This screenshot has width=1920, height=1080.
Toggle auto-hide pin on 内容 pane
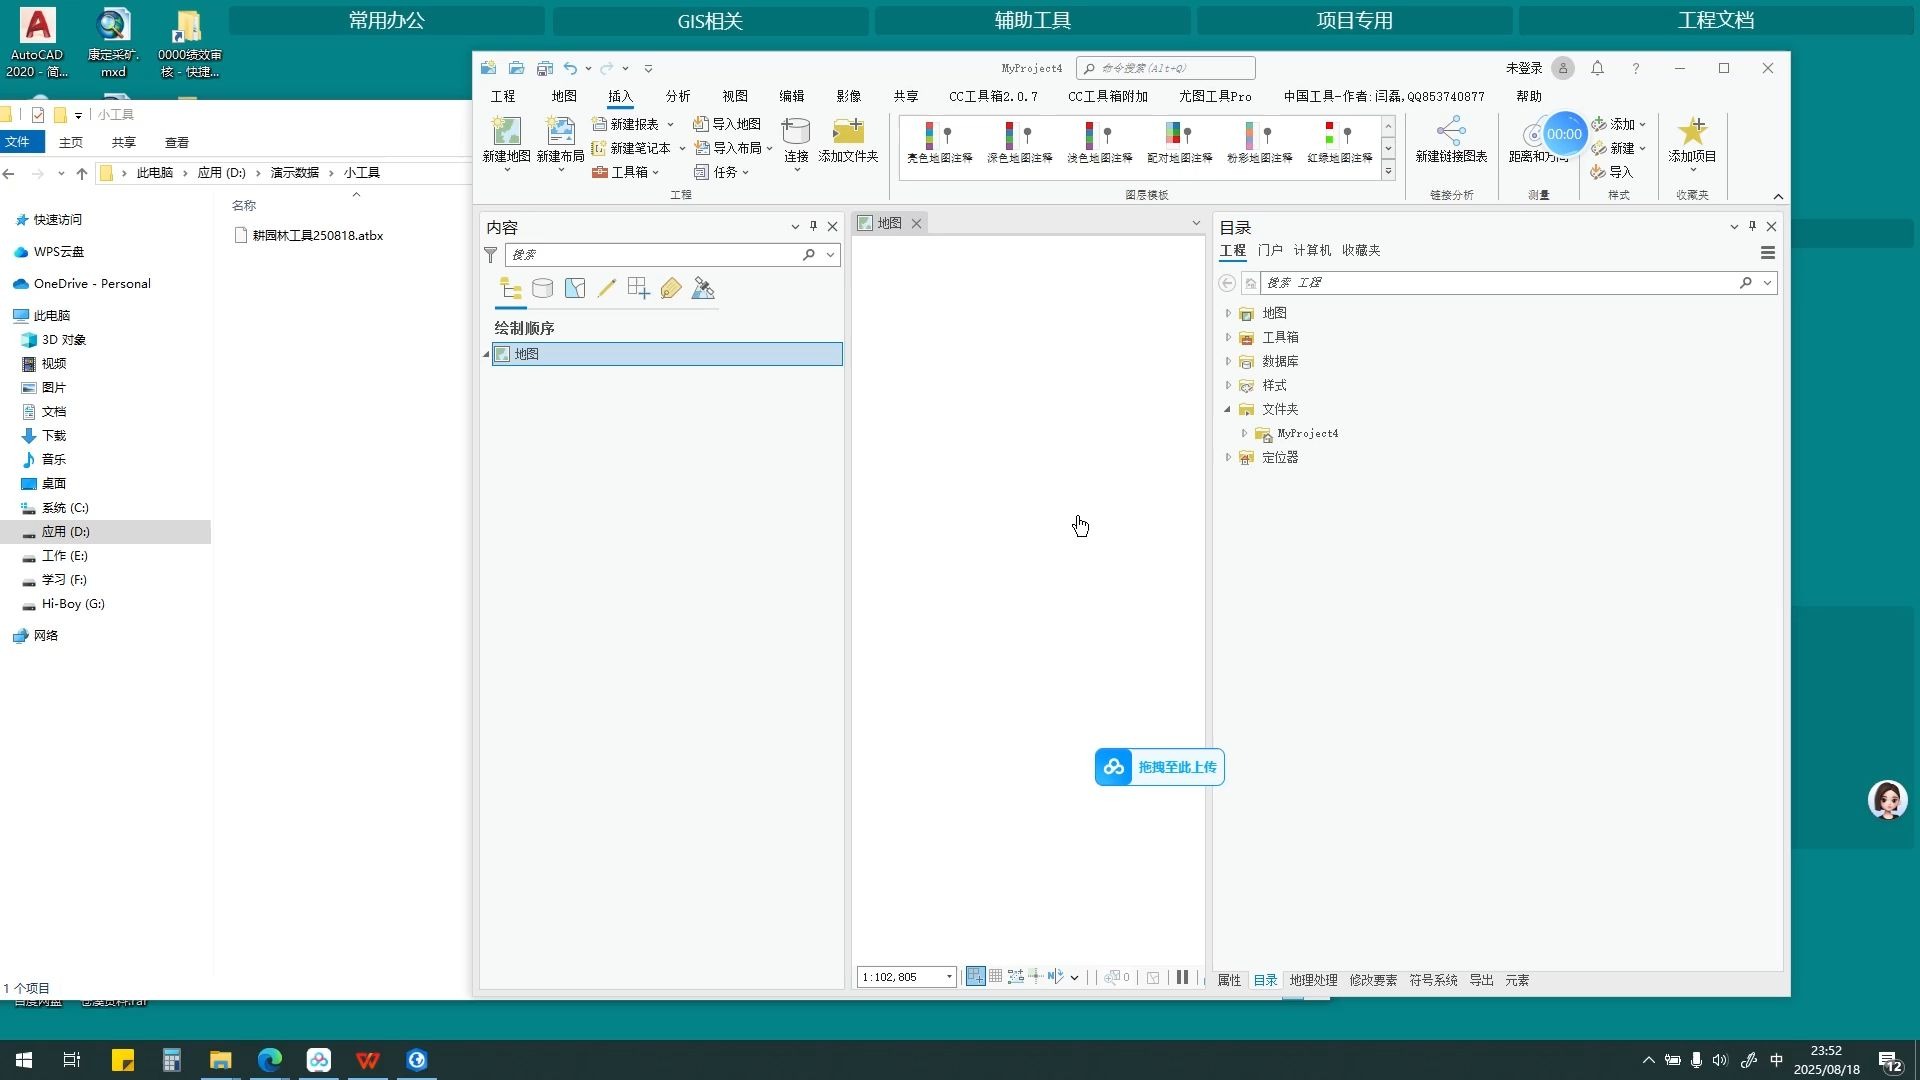coord(813,227)
